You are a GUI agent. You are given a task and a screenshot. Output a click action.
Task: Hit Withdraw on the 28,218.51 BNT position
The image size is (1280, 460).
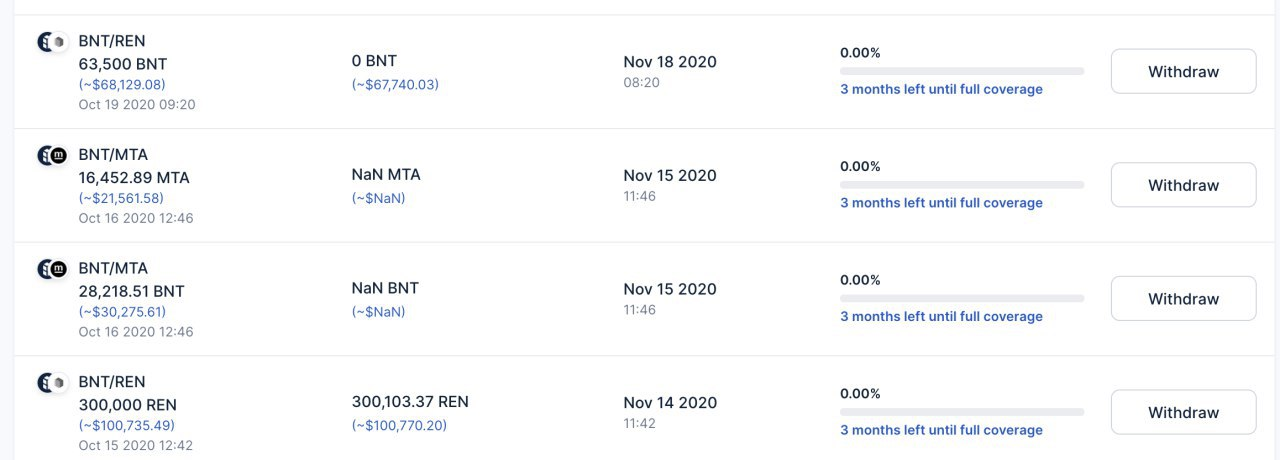(x=1183, y=299)
